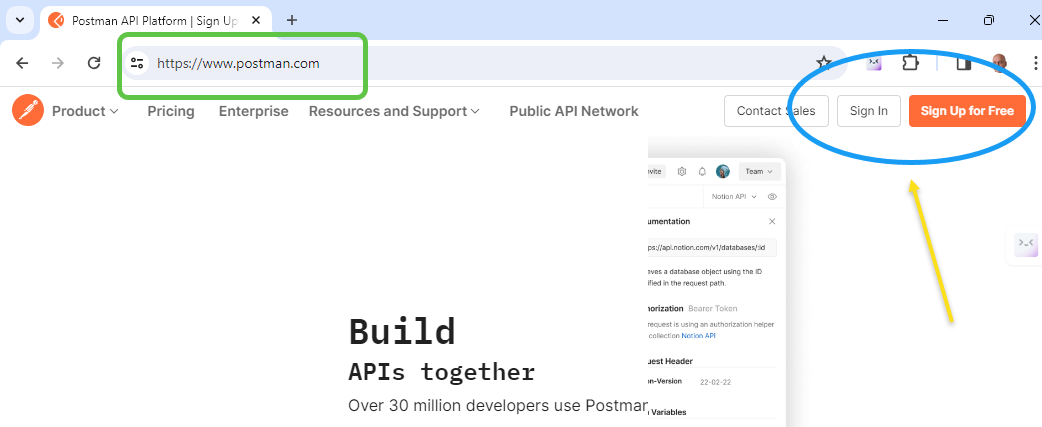Image resolution: width=1042 pixels, height=427 pixels.
Task: Open Chrome's three-dot menu
Action: click(x=1035, y=63)
